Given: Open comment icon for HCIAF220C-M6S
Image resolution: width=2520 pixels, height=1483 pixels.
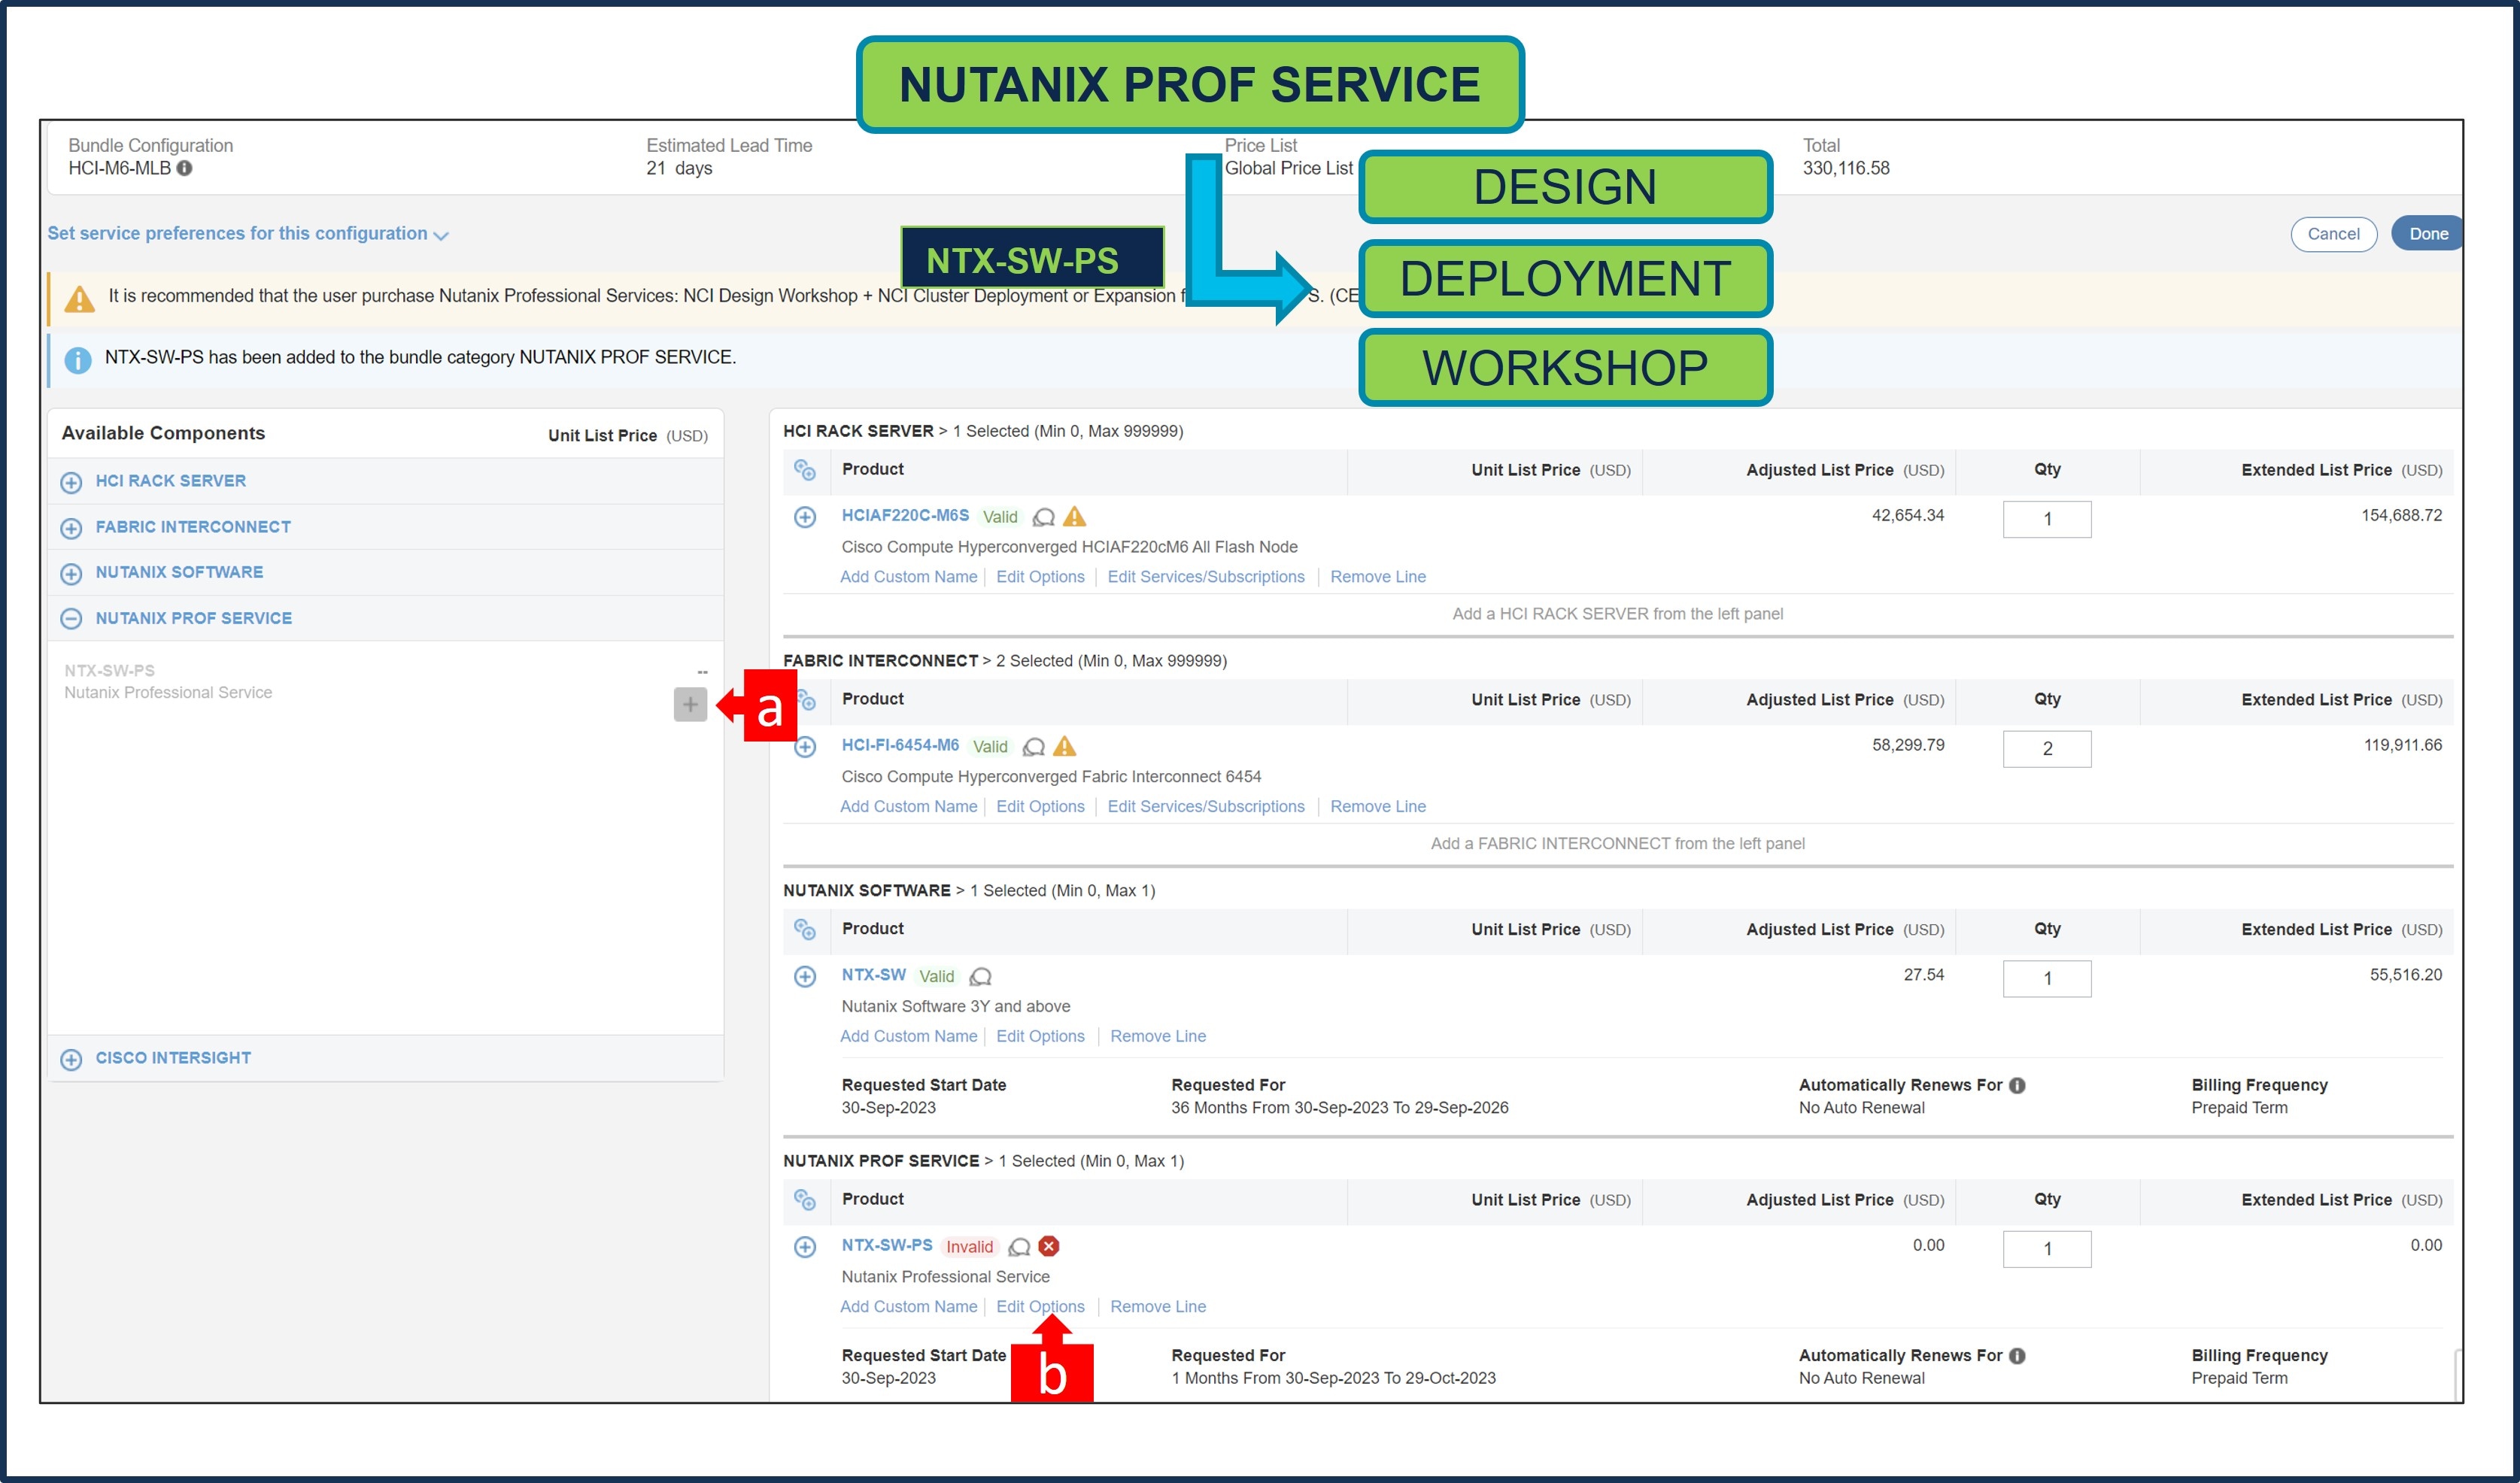Looking at the screenshot, I should tap(1044, 517).
